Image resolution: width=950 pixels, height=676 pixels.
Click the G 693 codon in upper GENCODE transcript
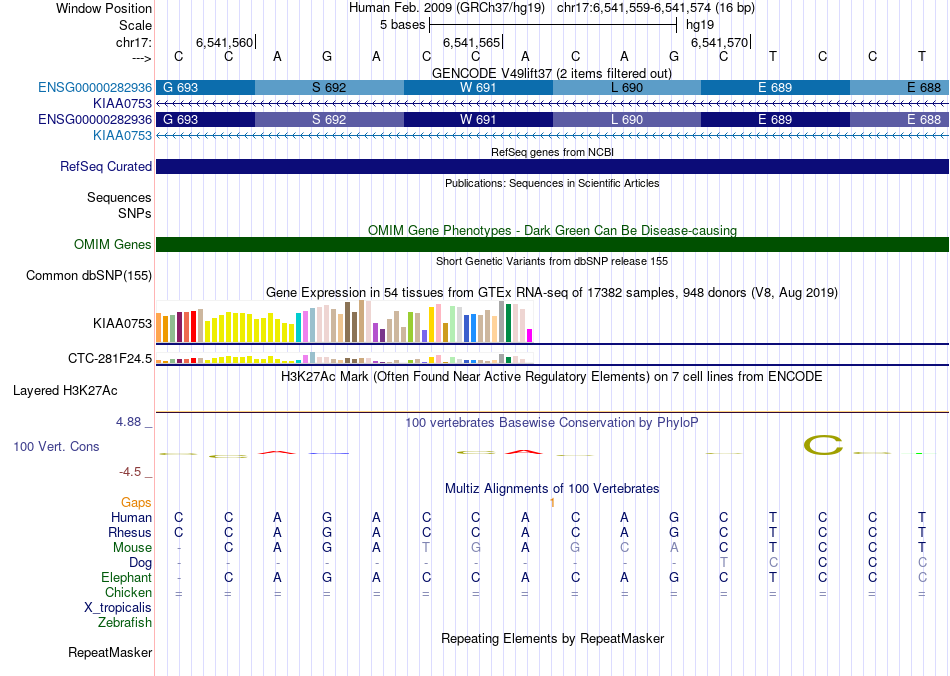pos(205,87)
